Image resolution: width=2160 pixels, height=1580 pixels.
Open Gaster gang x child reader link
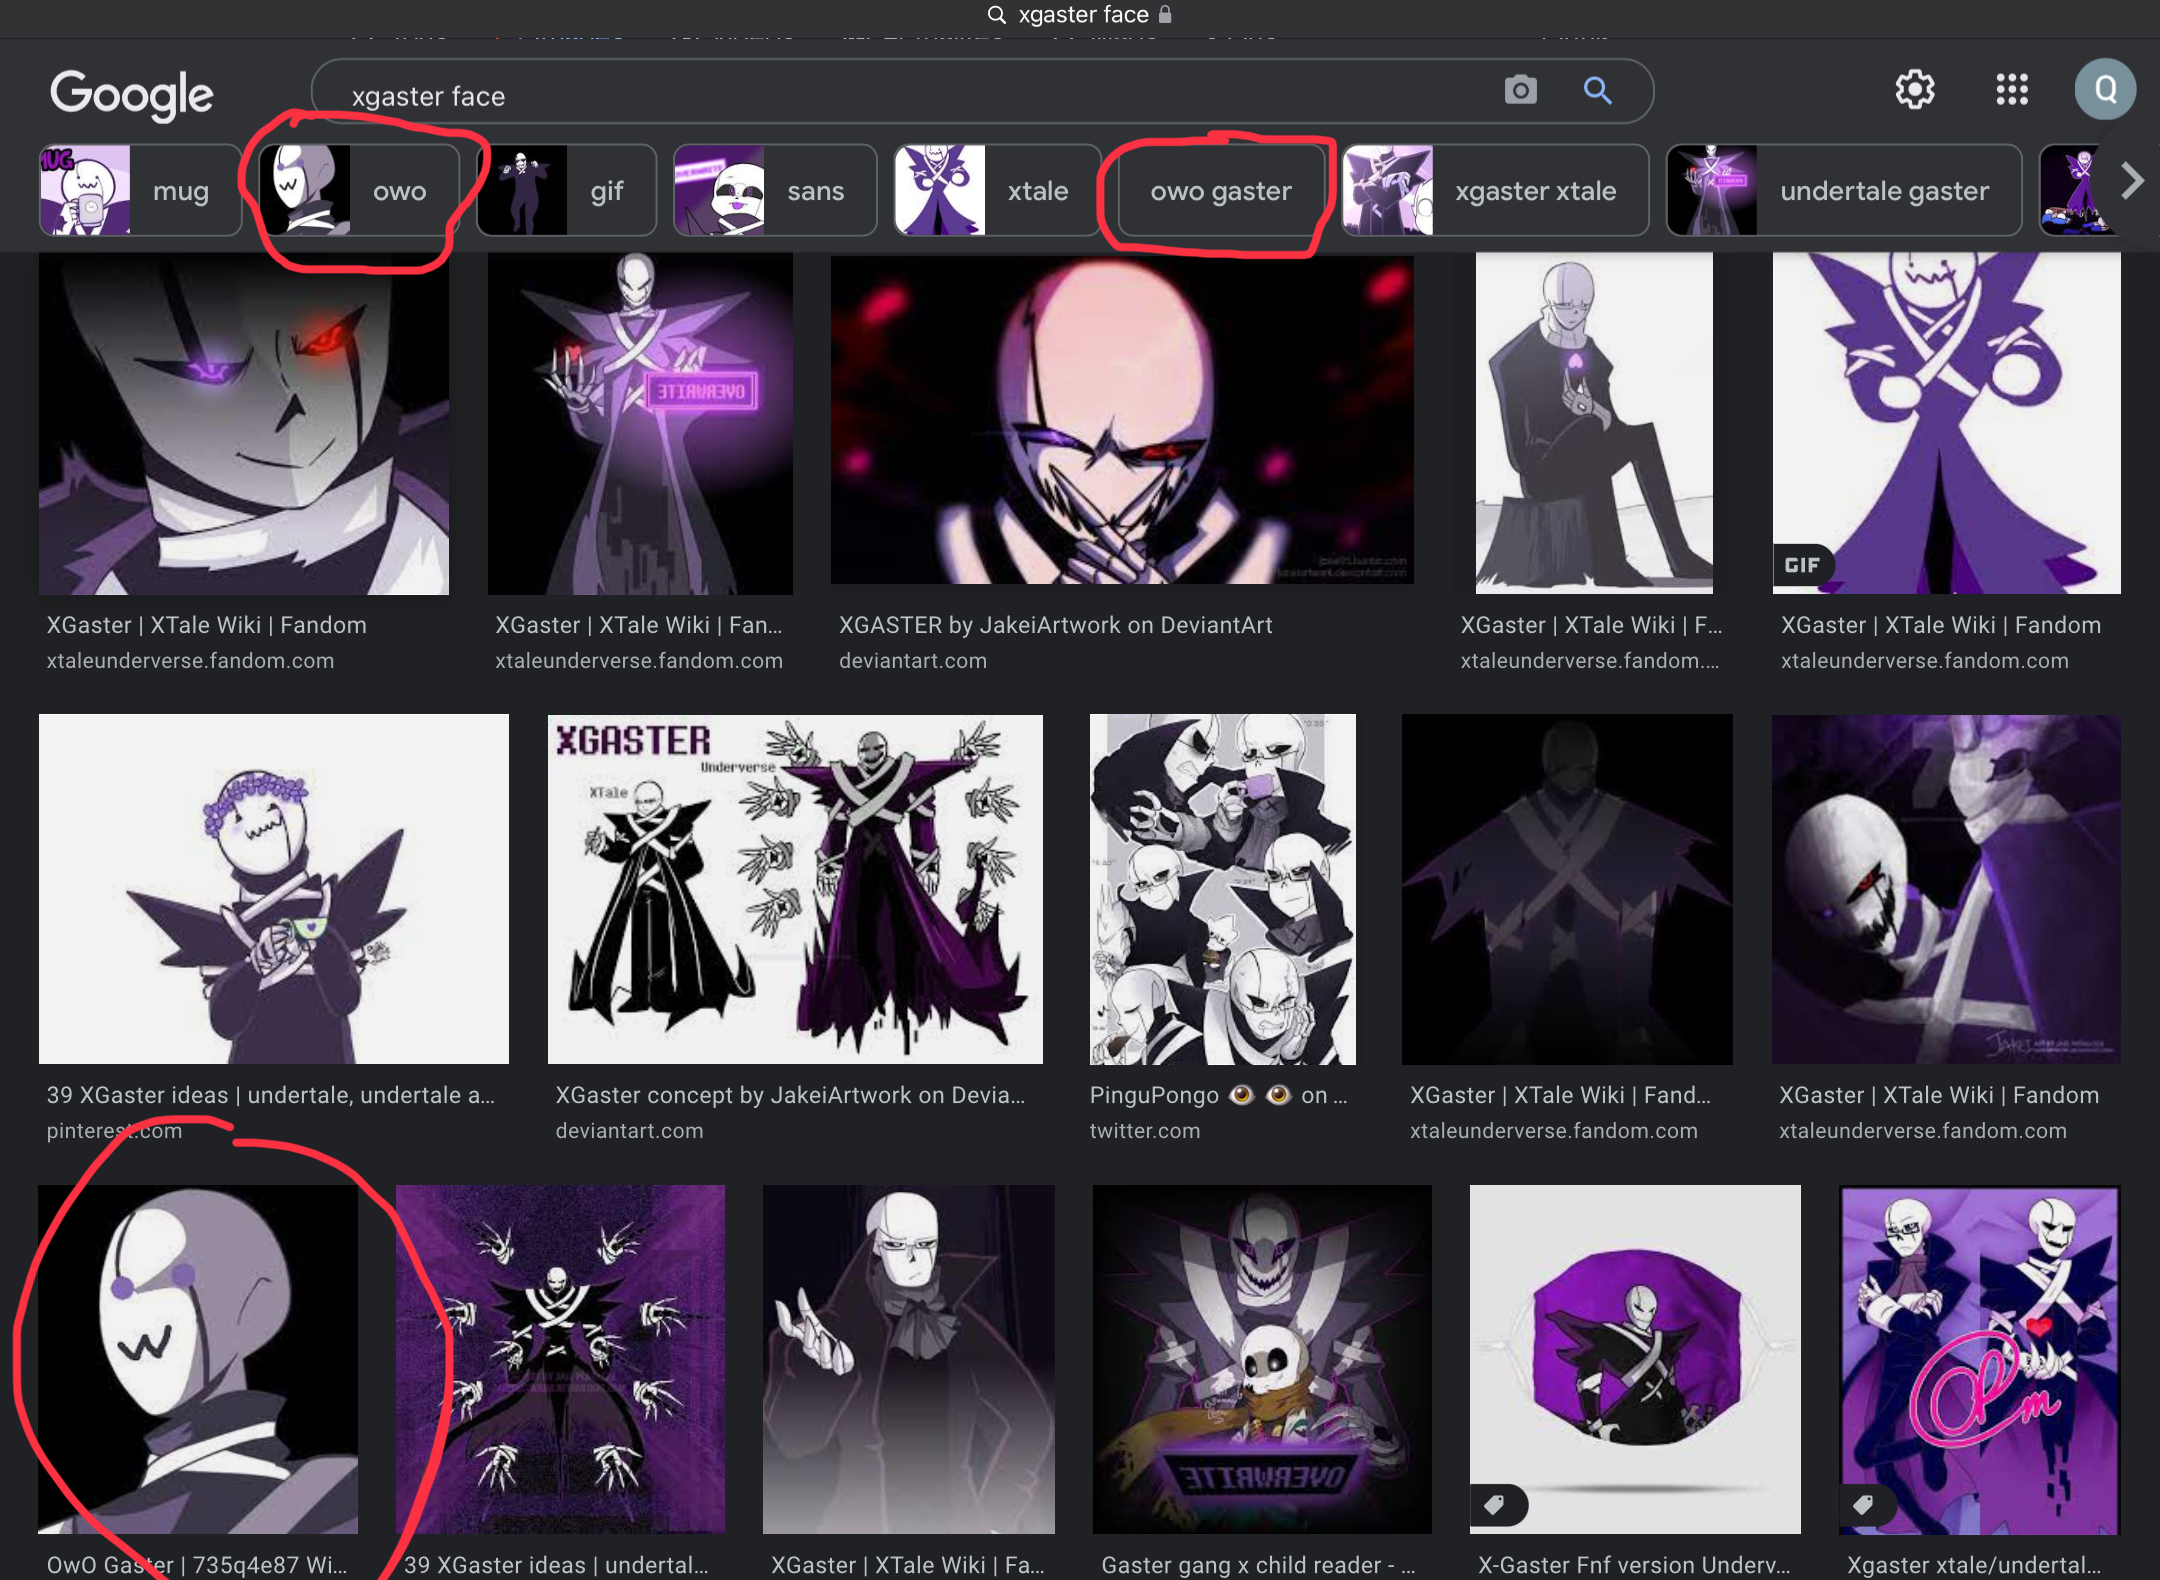[x=1258, y=1565]
